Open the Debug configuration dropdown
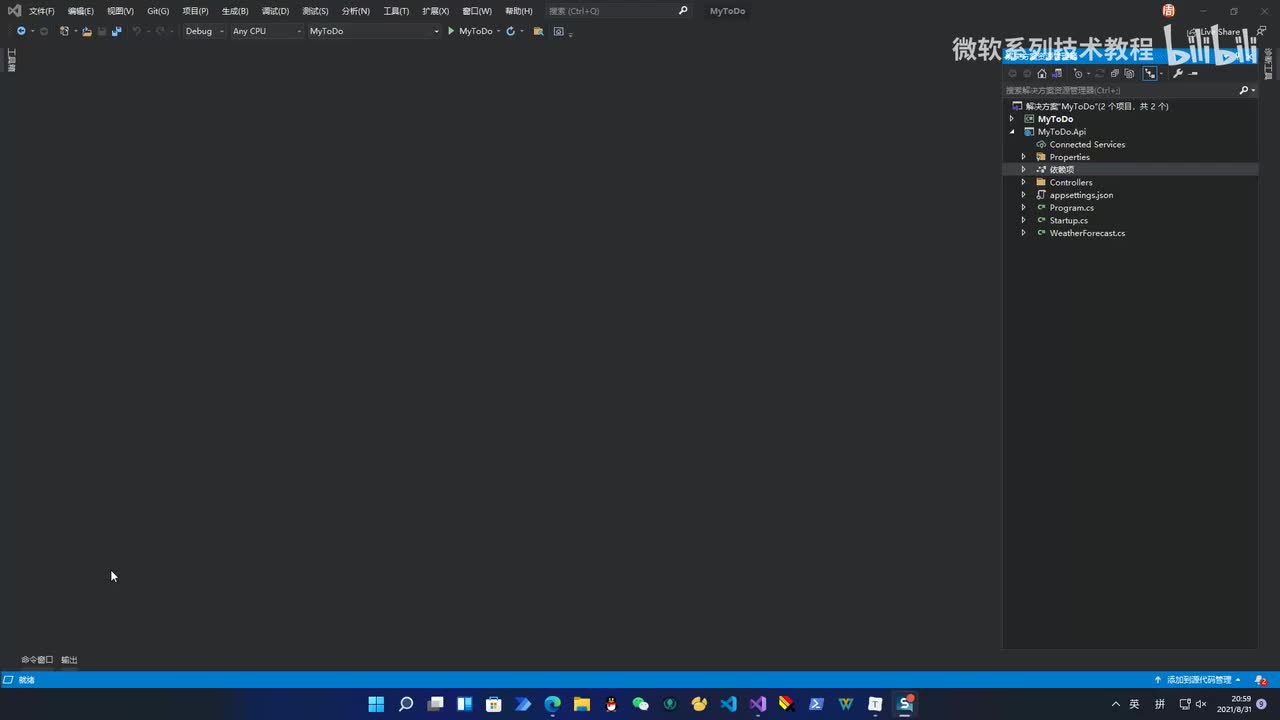This screenshot has width=1280, height=720. click(x=204, y=31)
